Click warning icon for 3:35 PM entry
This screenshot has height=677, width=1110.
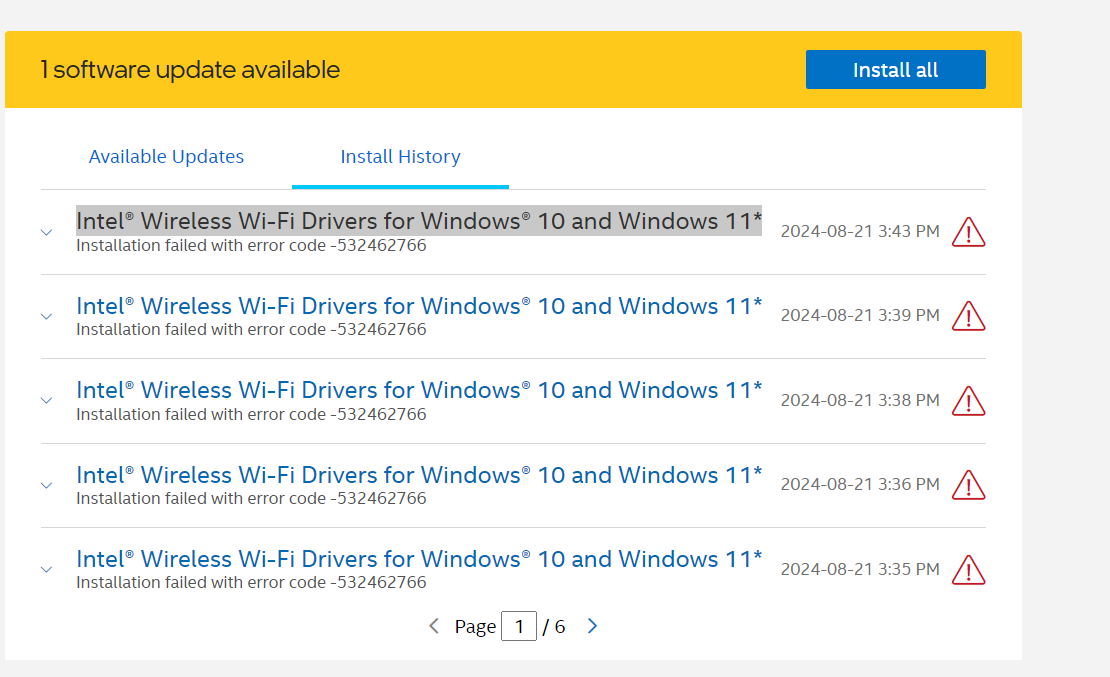point(968,570)
